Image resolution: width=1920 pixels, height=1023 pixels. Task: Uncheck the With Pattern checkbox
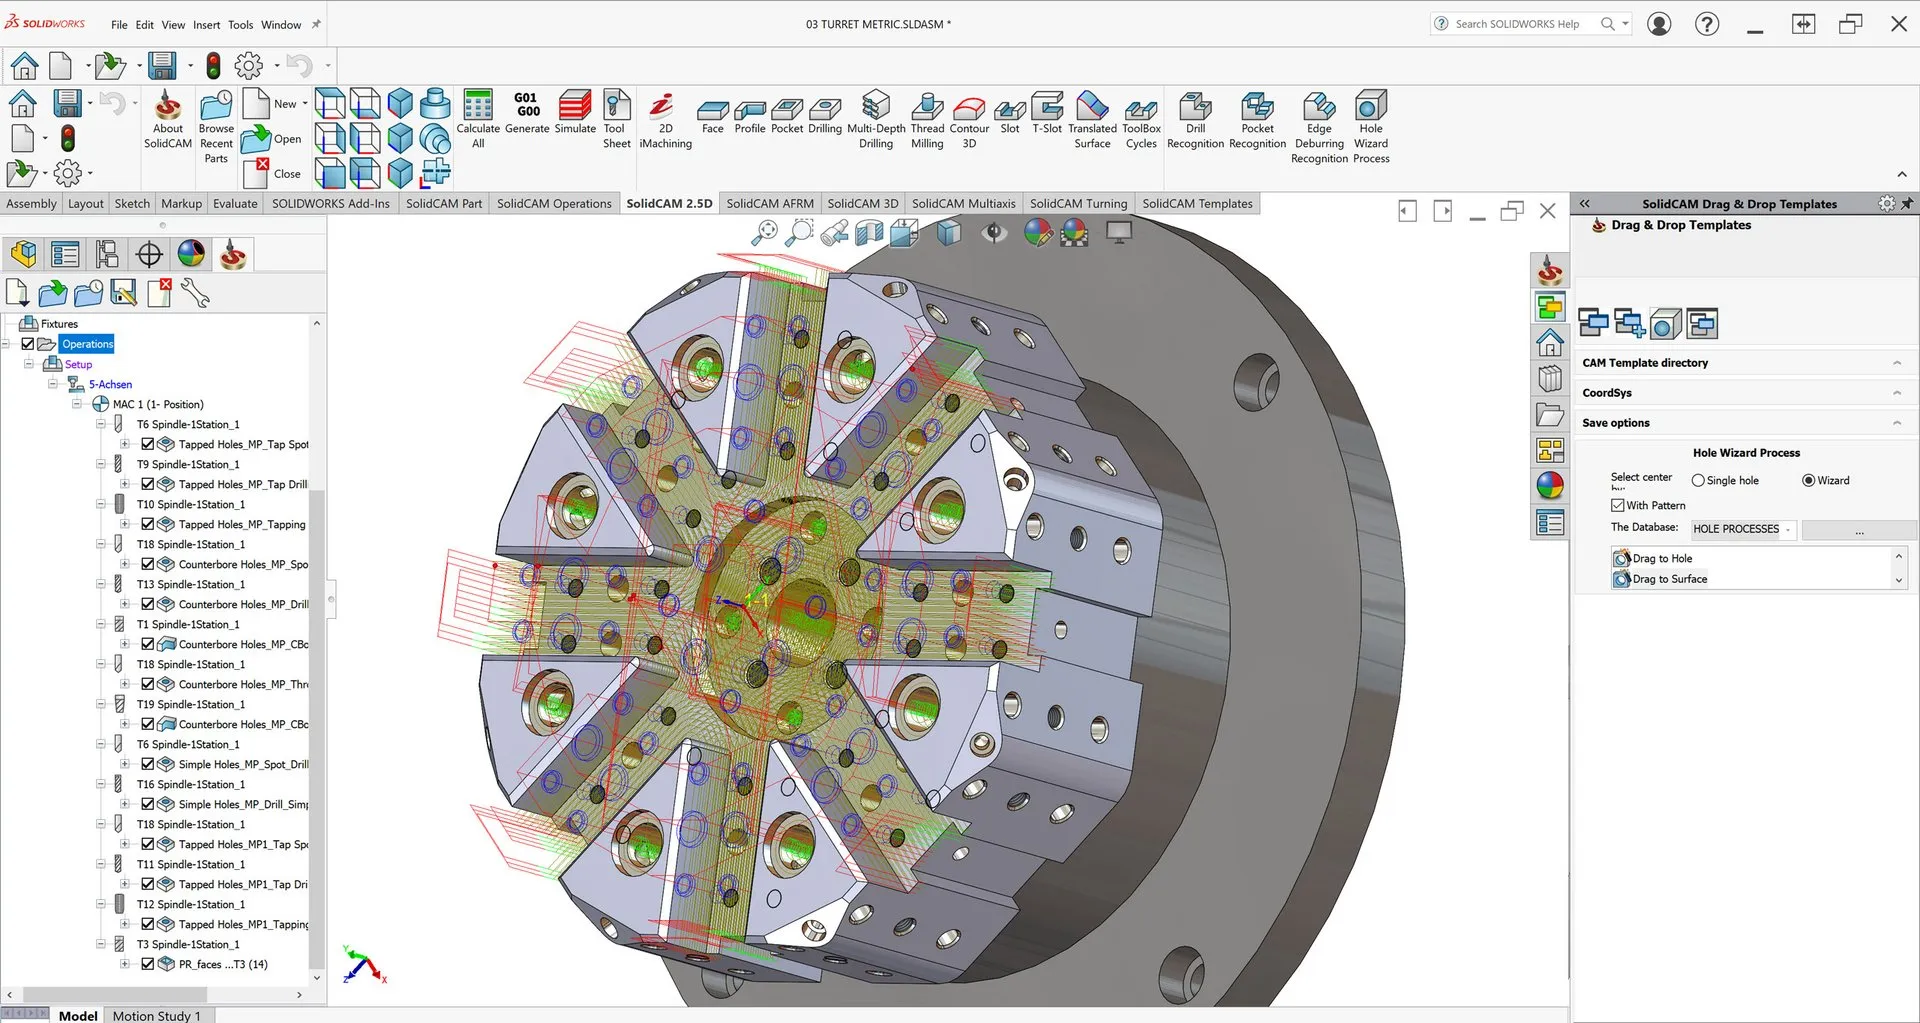1618,505
